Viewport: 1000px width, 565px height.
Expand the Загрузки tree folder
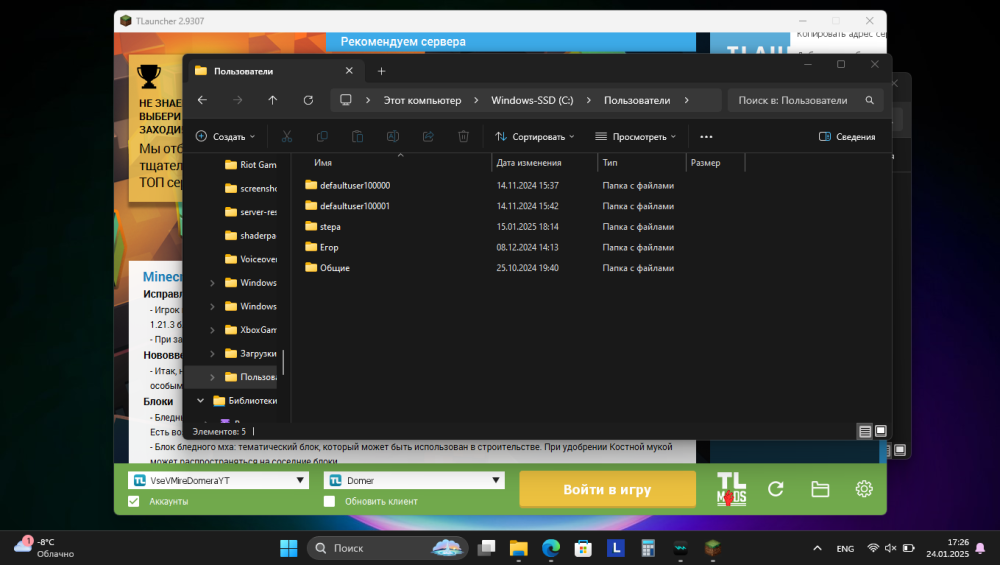coord(212,353)
